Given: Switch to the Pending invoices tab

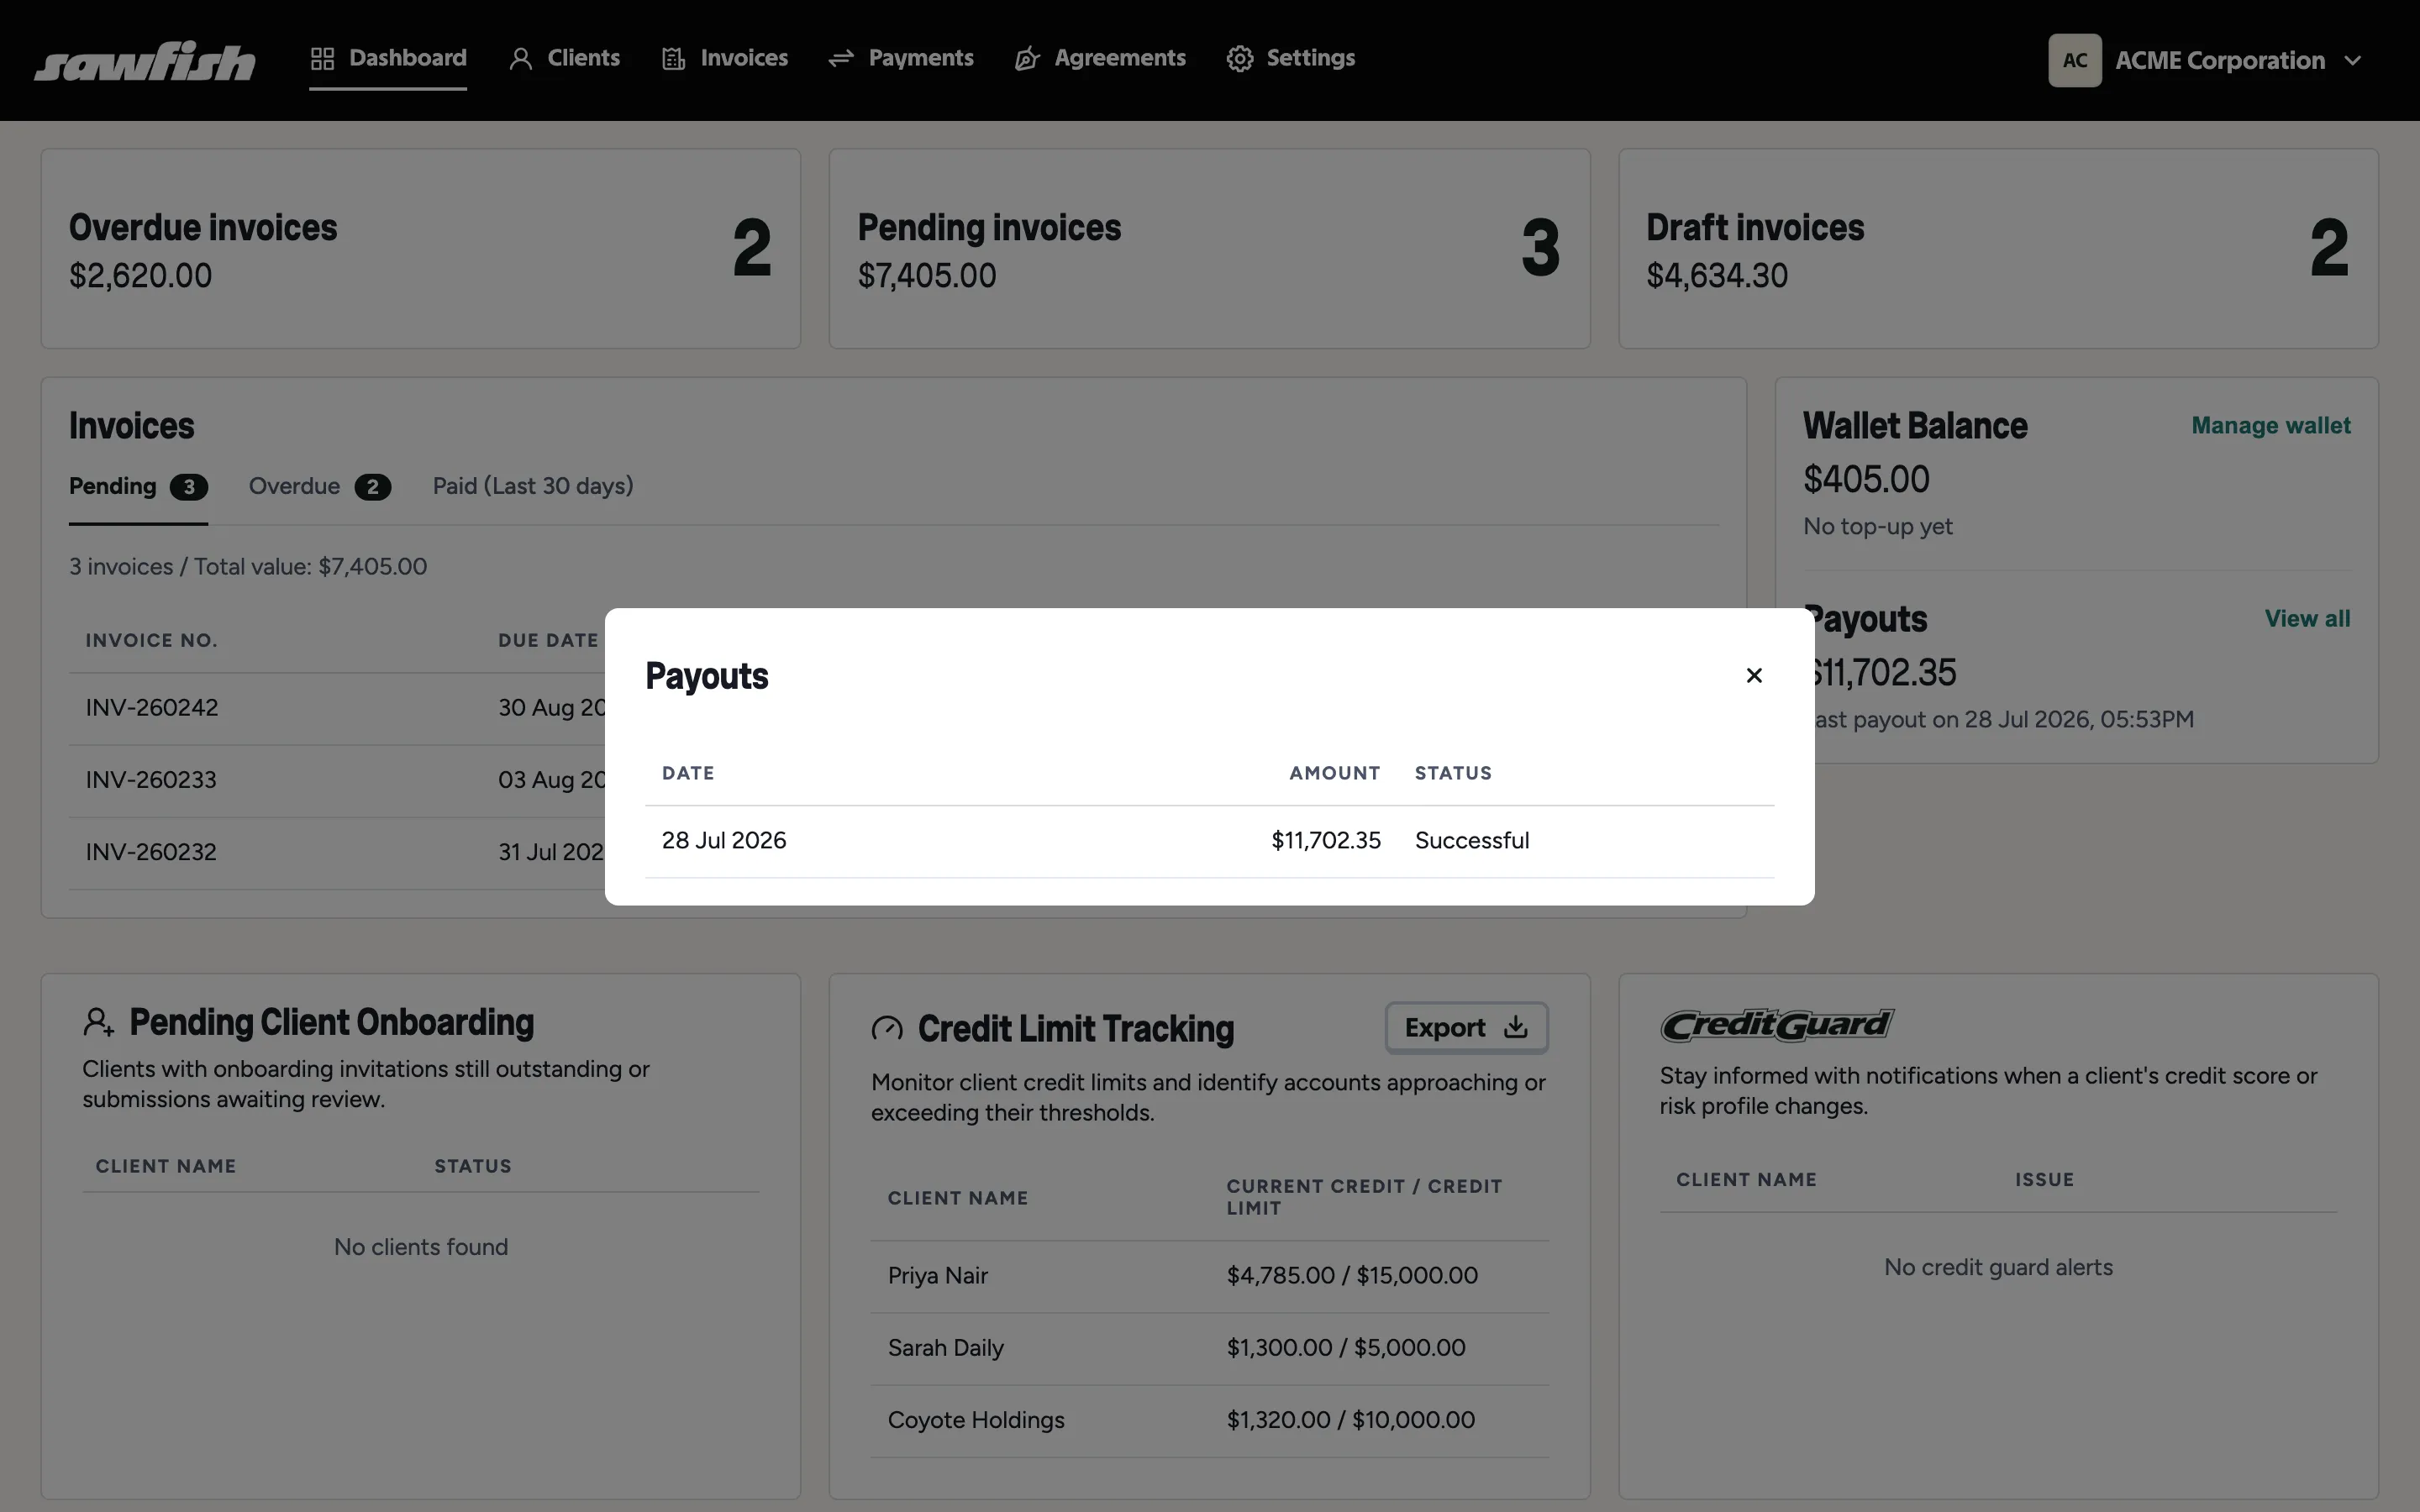Looking at the screenshot, I should pyautogui.click(x=138, y=487).
